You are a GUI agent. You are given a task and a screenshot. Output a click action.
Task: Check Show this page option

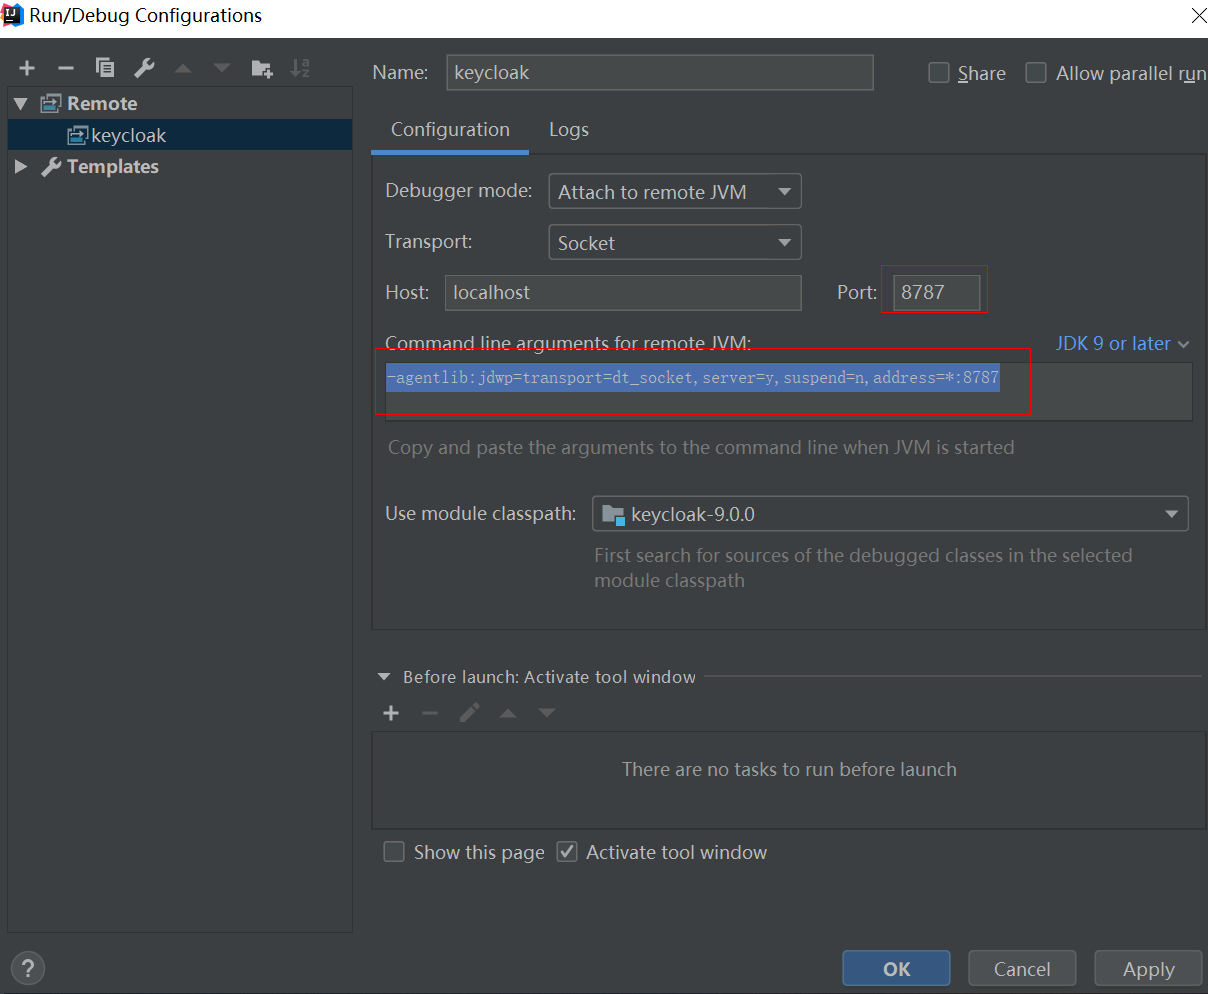pos(394,852)
